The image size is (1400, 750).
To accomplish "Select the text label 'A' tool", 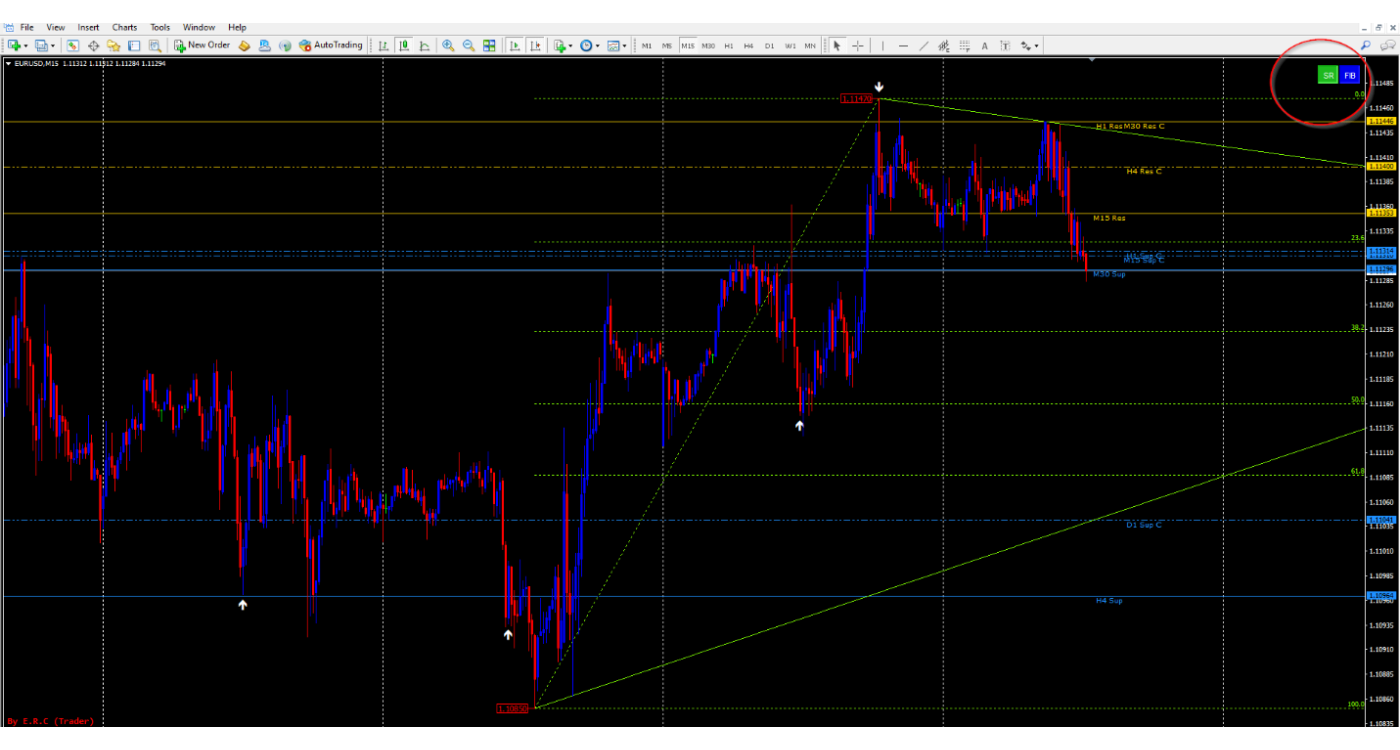I will point(984,45).
